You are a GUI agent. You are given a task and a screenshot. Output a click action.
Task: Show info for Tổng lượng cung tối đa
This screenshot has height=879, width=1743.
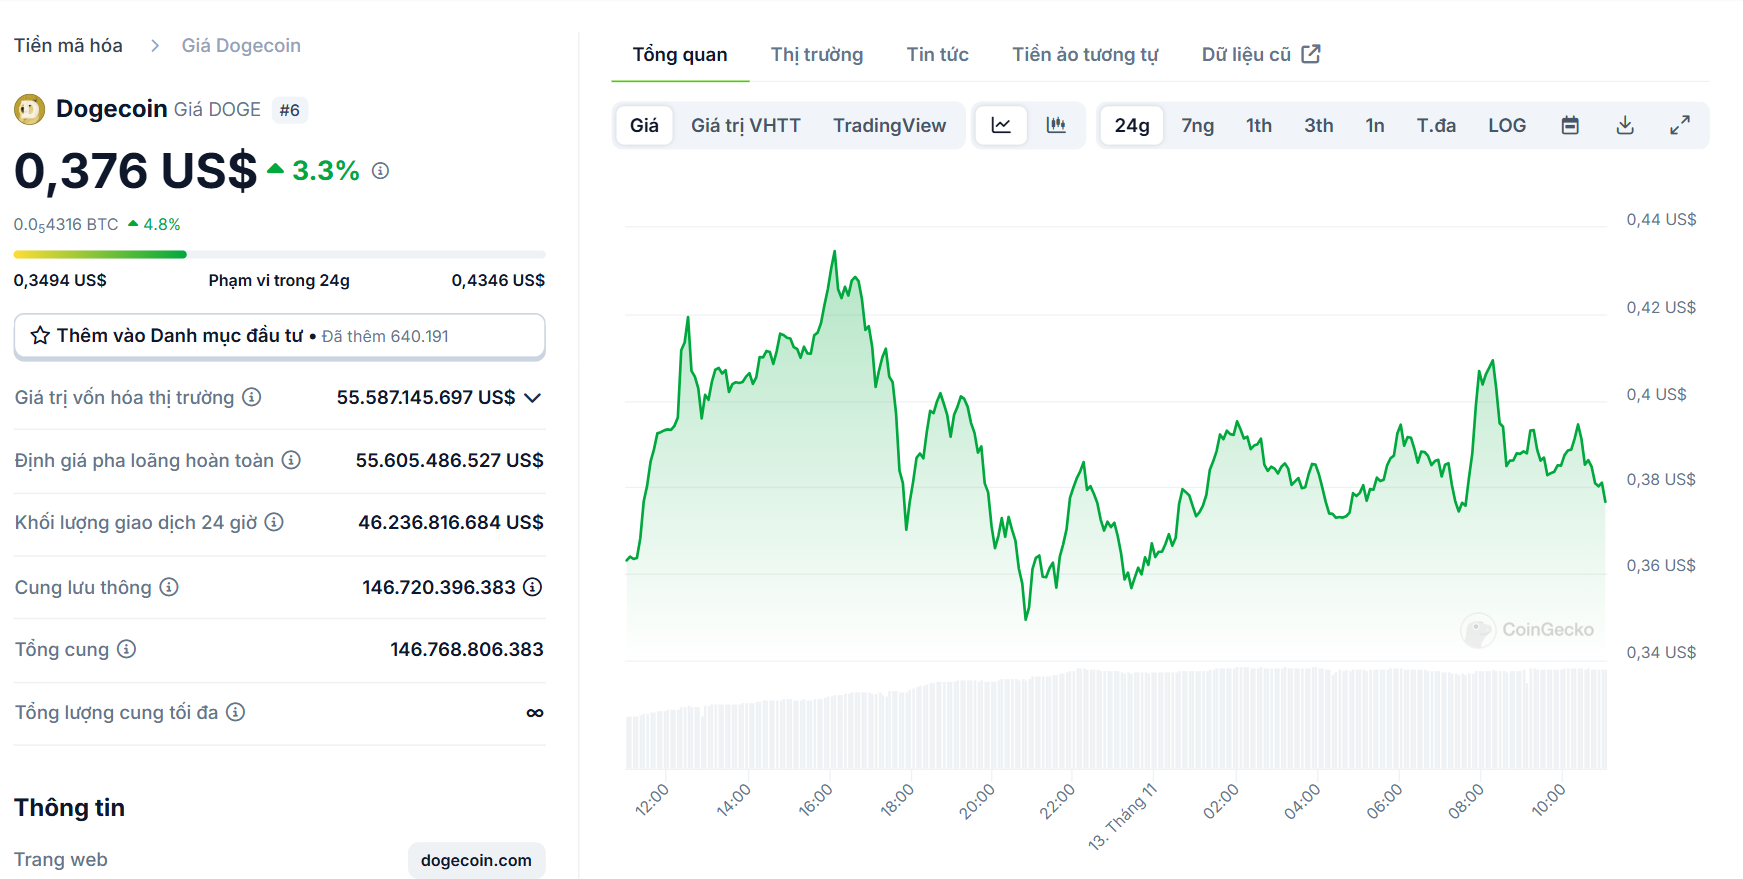click(235, 712)
